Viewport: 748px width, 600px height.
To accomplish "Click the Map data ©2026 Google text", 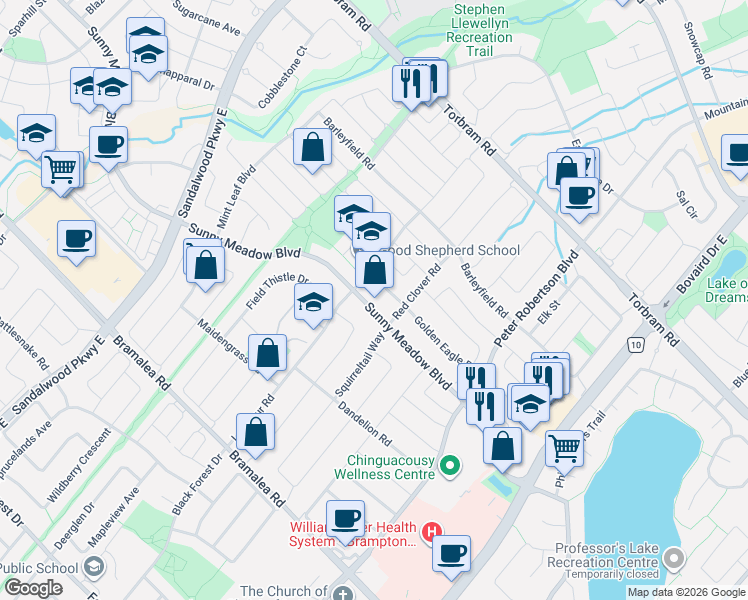I will 686,592.
